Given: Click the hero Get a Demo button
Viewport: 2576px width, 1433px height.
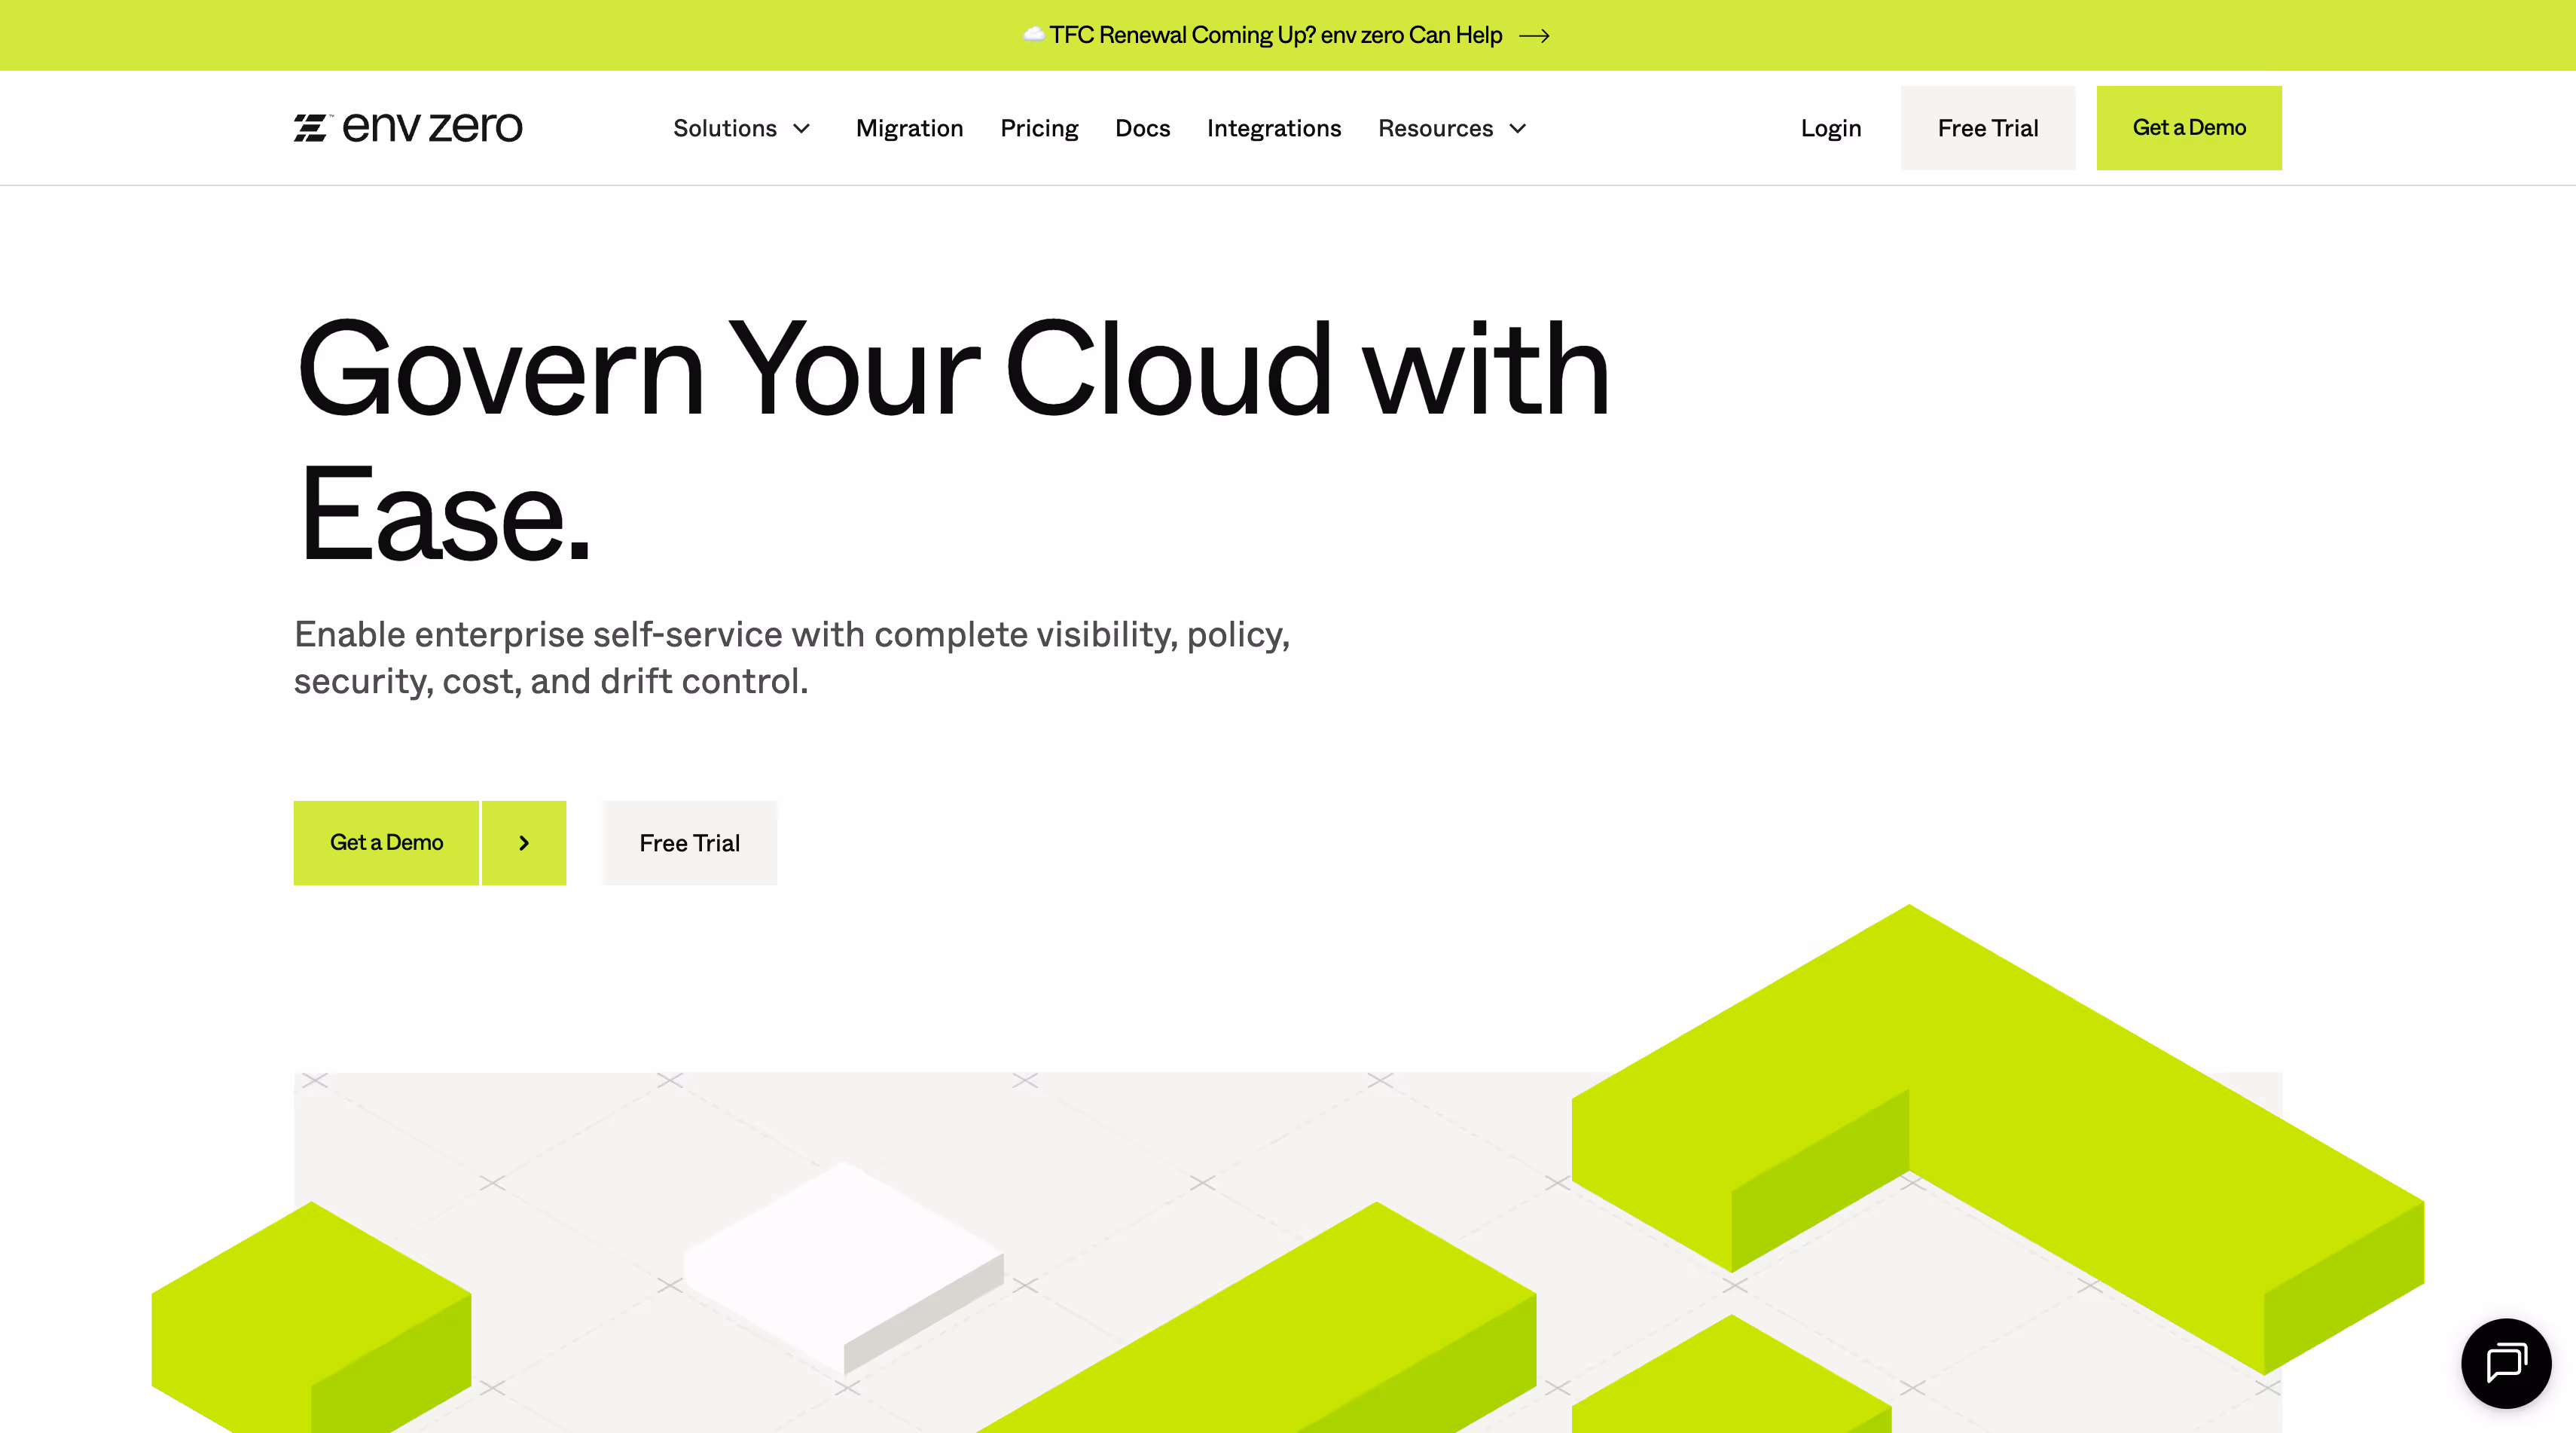Looking at the screenshot, I should click(386, 843).
